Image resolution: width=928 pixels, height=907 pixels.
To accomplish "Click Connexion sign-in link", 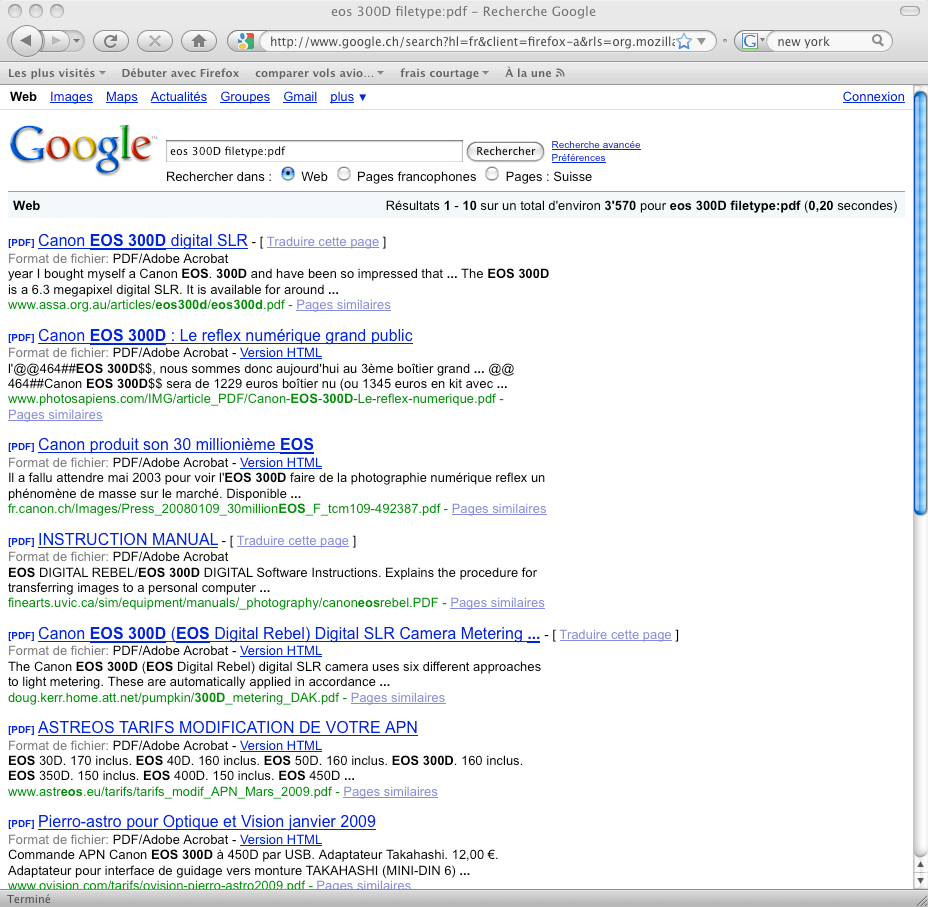I will coord(874,96).
